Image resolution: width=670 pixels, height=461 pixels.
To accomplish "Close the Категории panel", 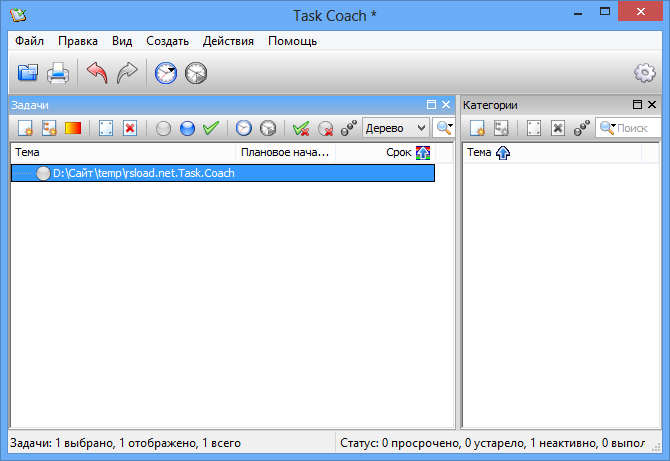I will [x=652, y=105].
